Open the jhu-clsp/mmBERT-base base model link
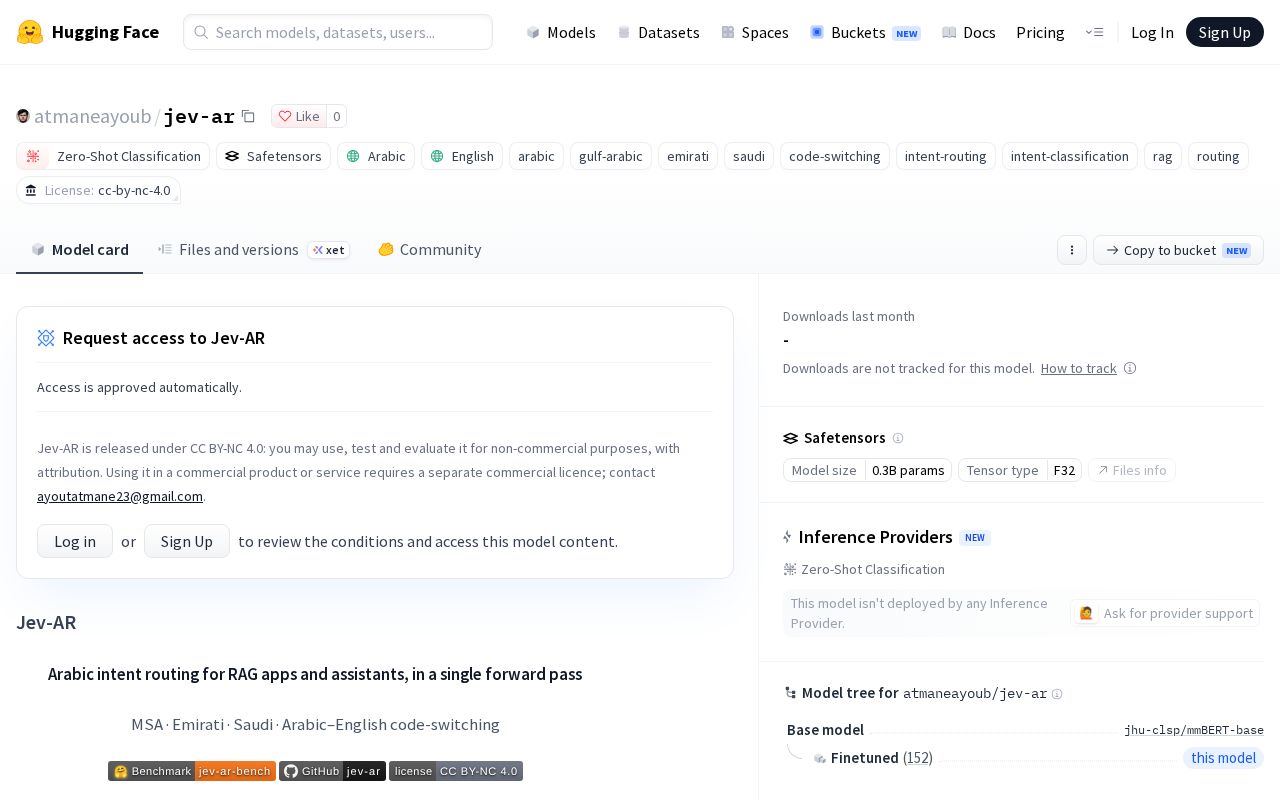Screen dimensions: 1280x800 point(1194,730)
